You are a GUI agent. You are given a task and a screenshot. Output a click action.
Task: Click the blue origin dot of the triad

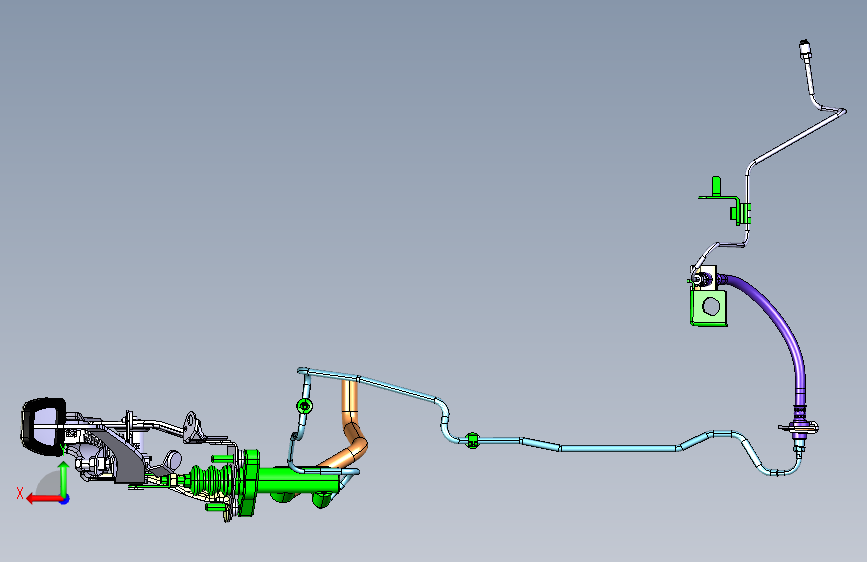point(65,499)
